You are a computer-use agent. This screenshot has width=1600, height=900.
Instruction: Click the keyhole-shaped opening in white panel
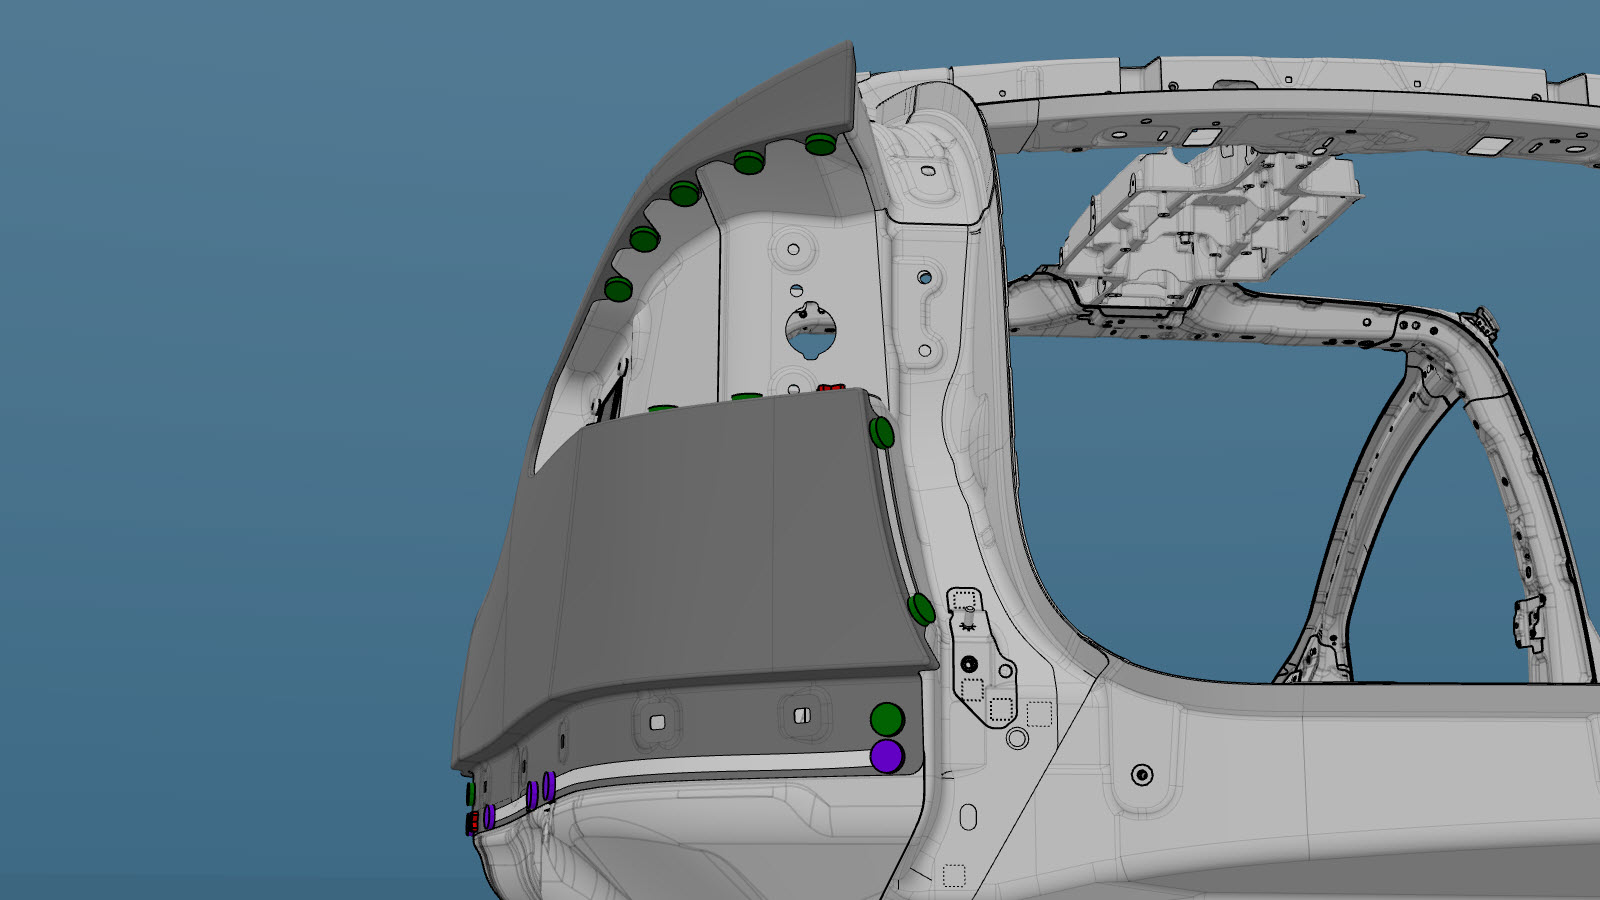(808, 333)
